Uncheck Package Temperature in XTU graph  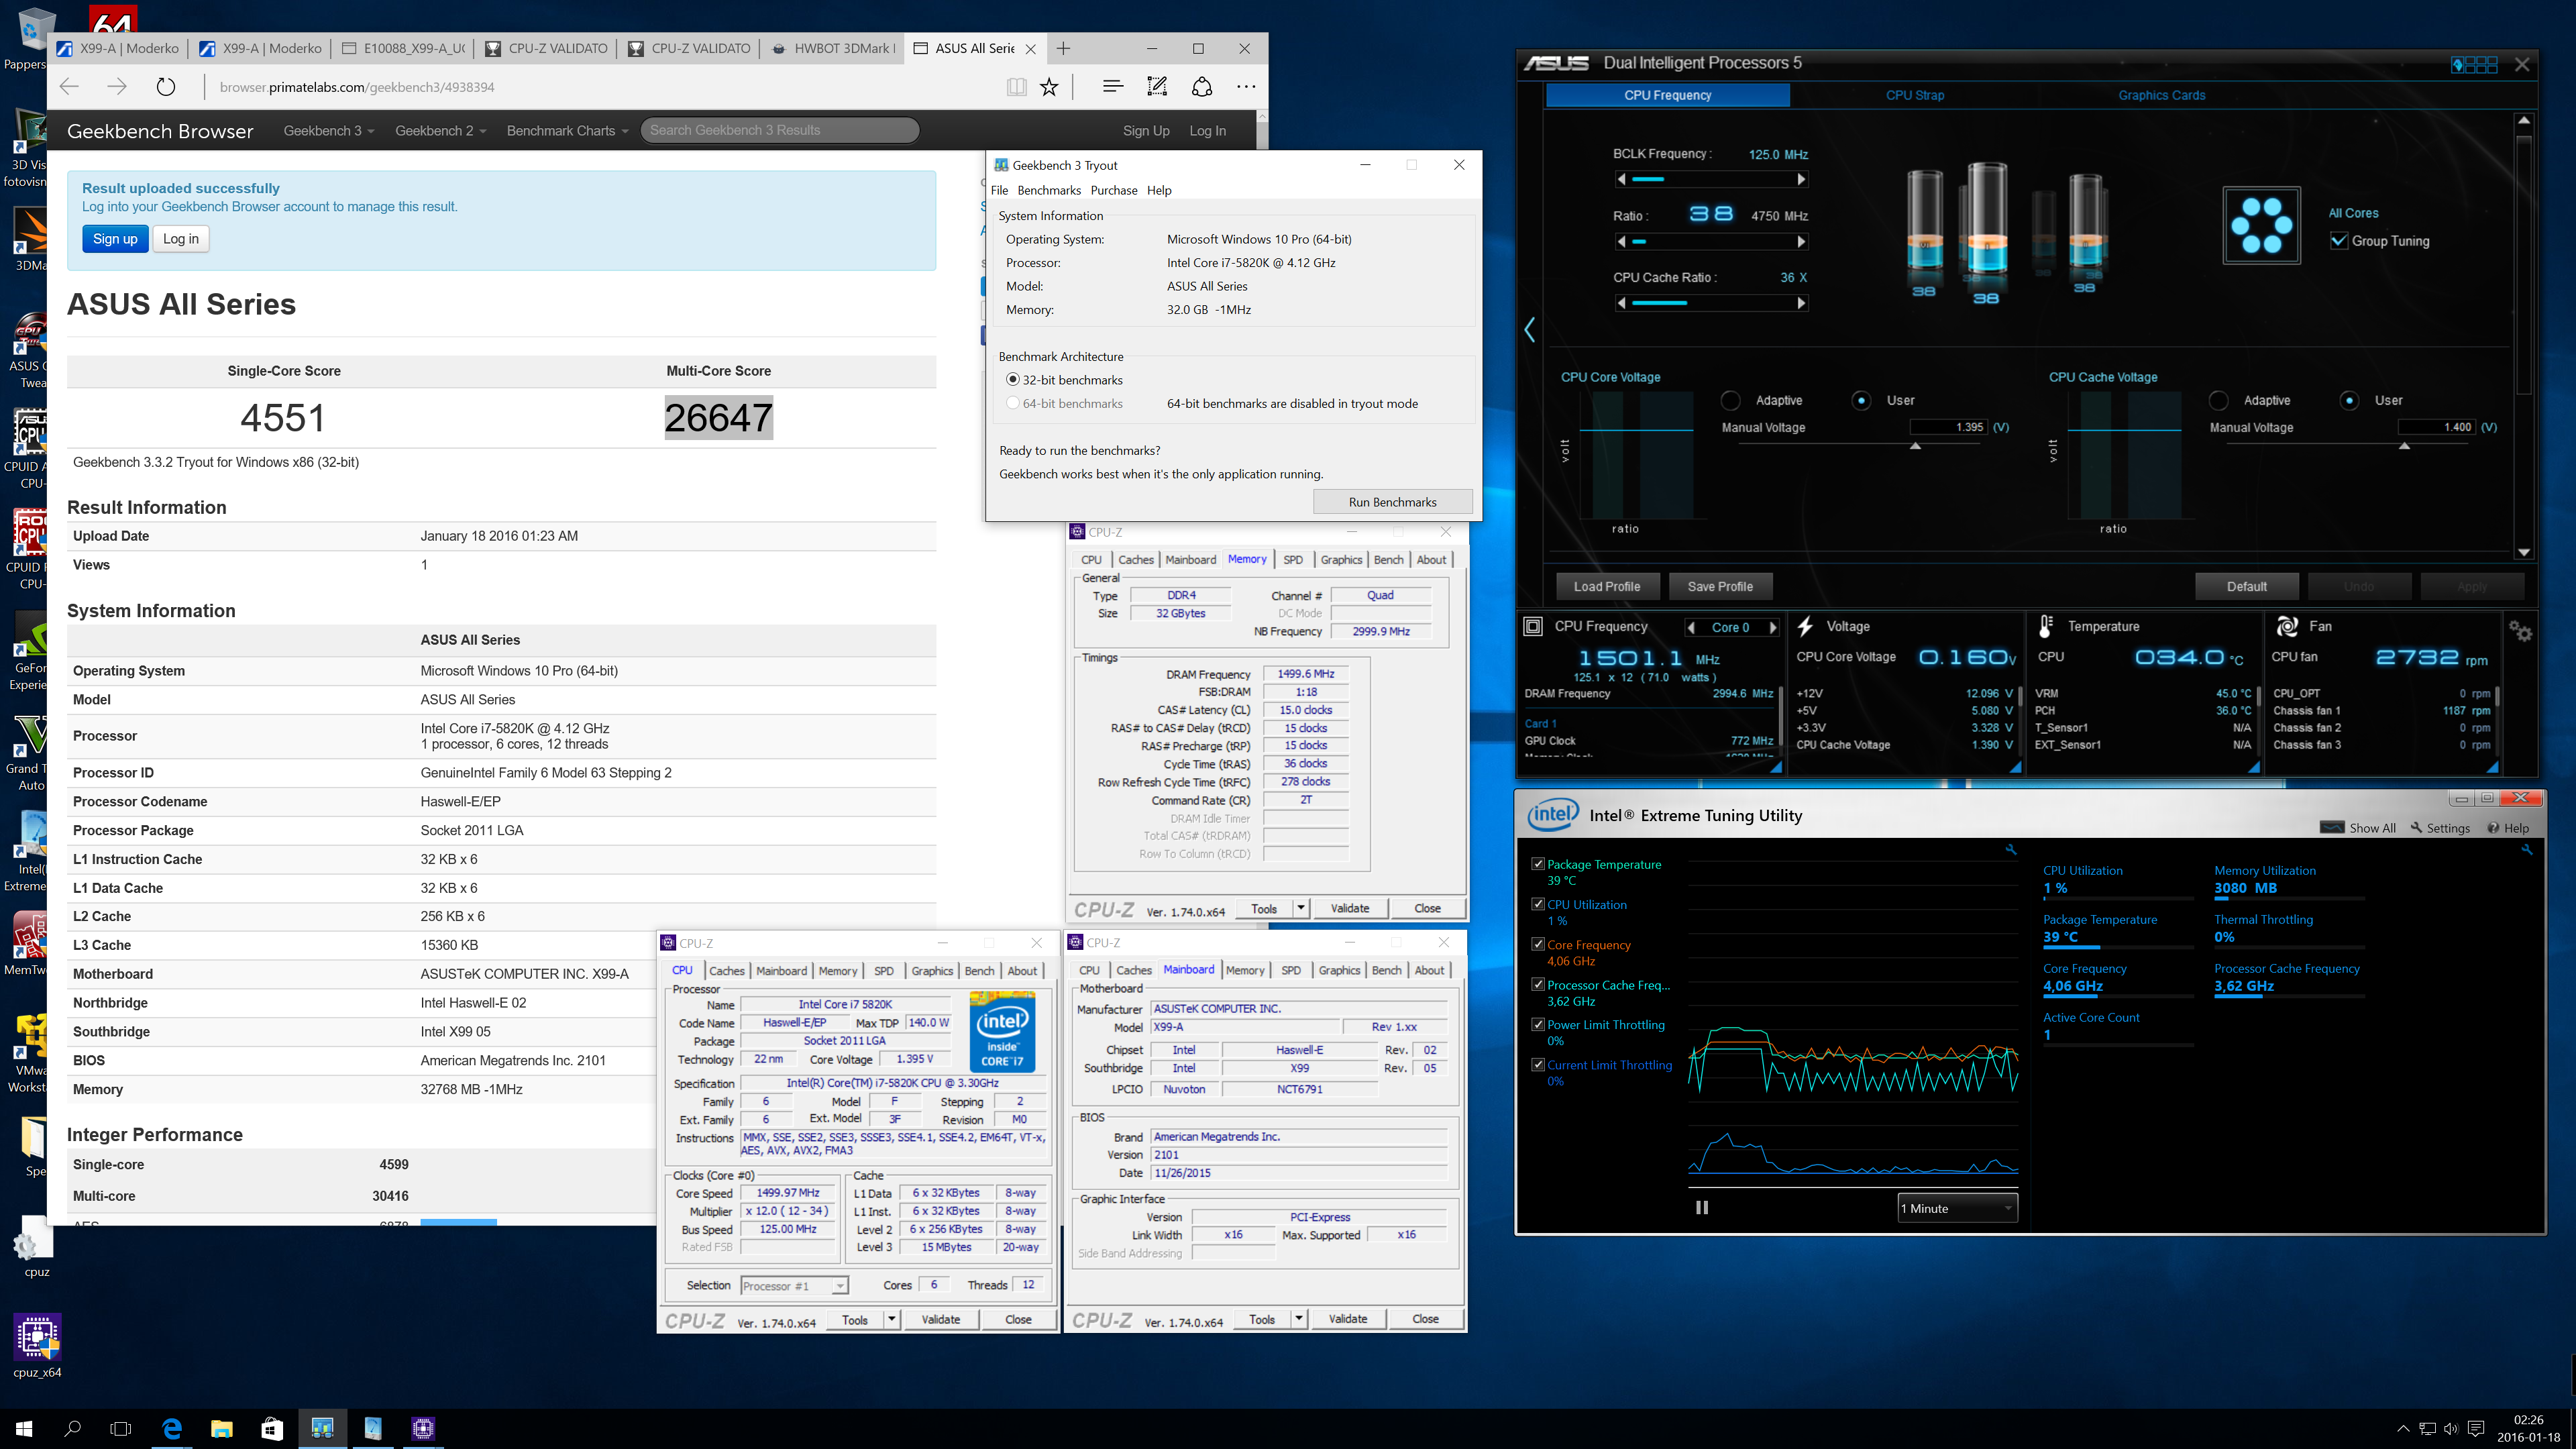[x=1538, y=863]
